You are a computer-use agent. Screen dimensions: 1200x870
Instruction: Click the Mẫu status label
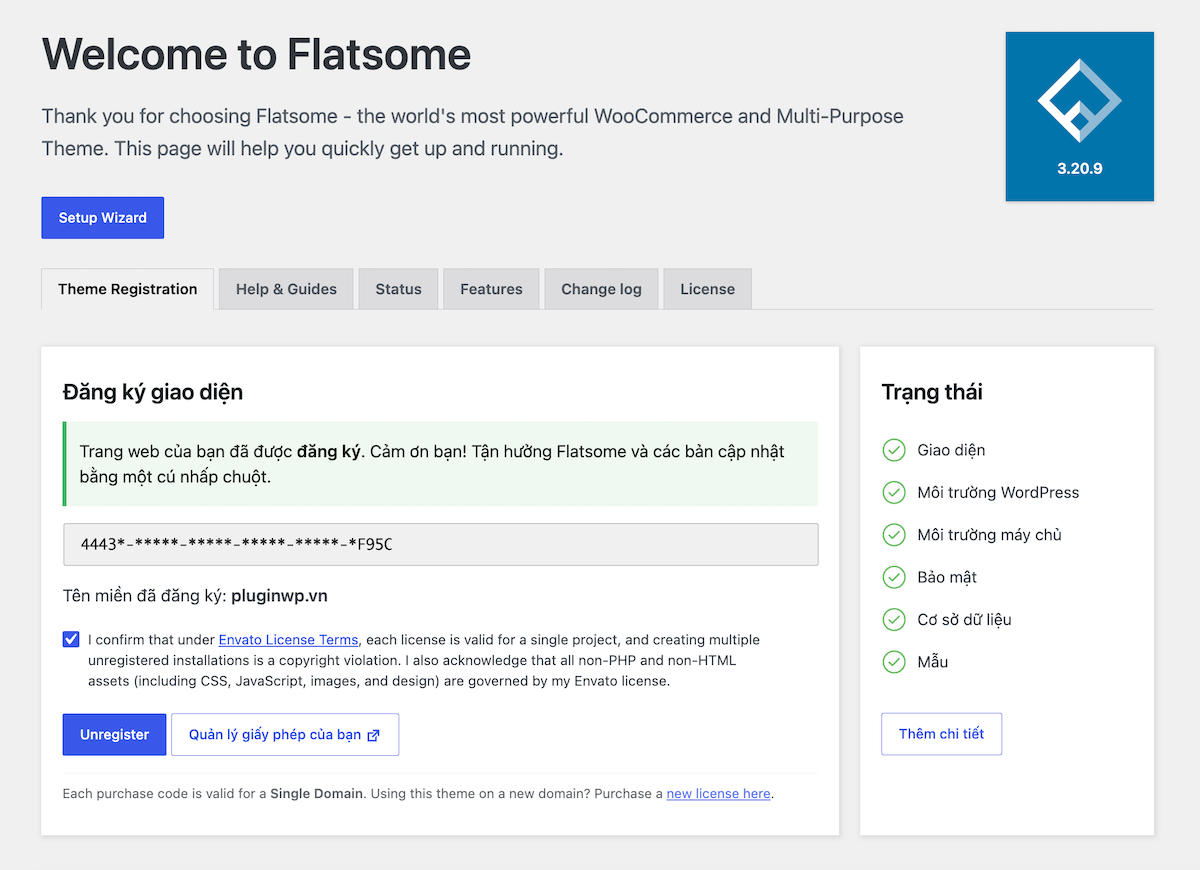(933, 662)
